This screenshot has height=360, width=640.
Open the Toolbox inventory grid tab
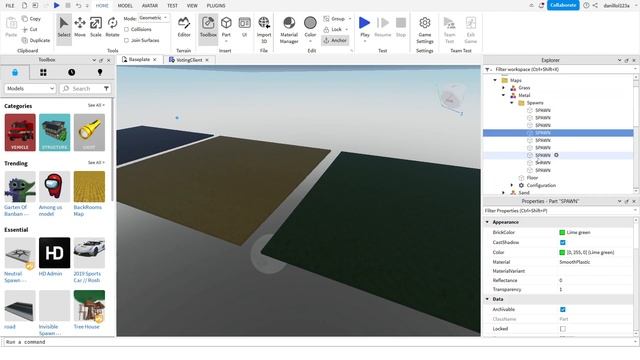tap(43, 72)
